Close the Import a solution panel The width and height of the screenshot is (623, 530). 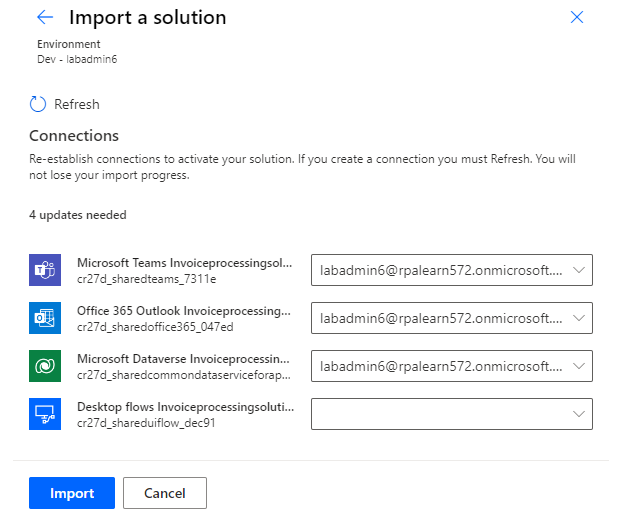click(x=577, y=17)
